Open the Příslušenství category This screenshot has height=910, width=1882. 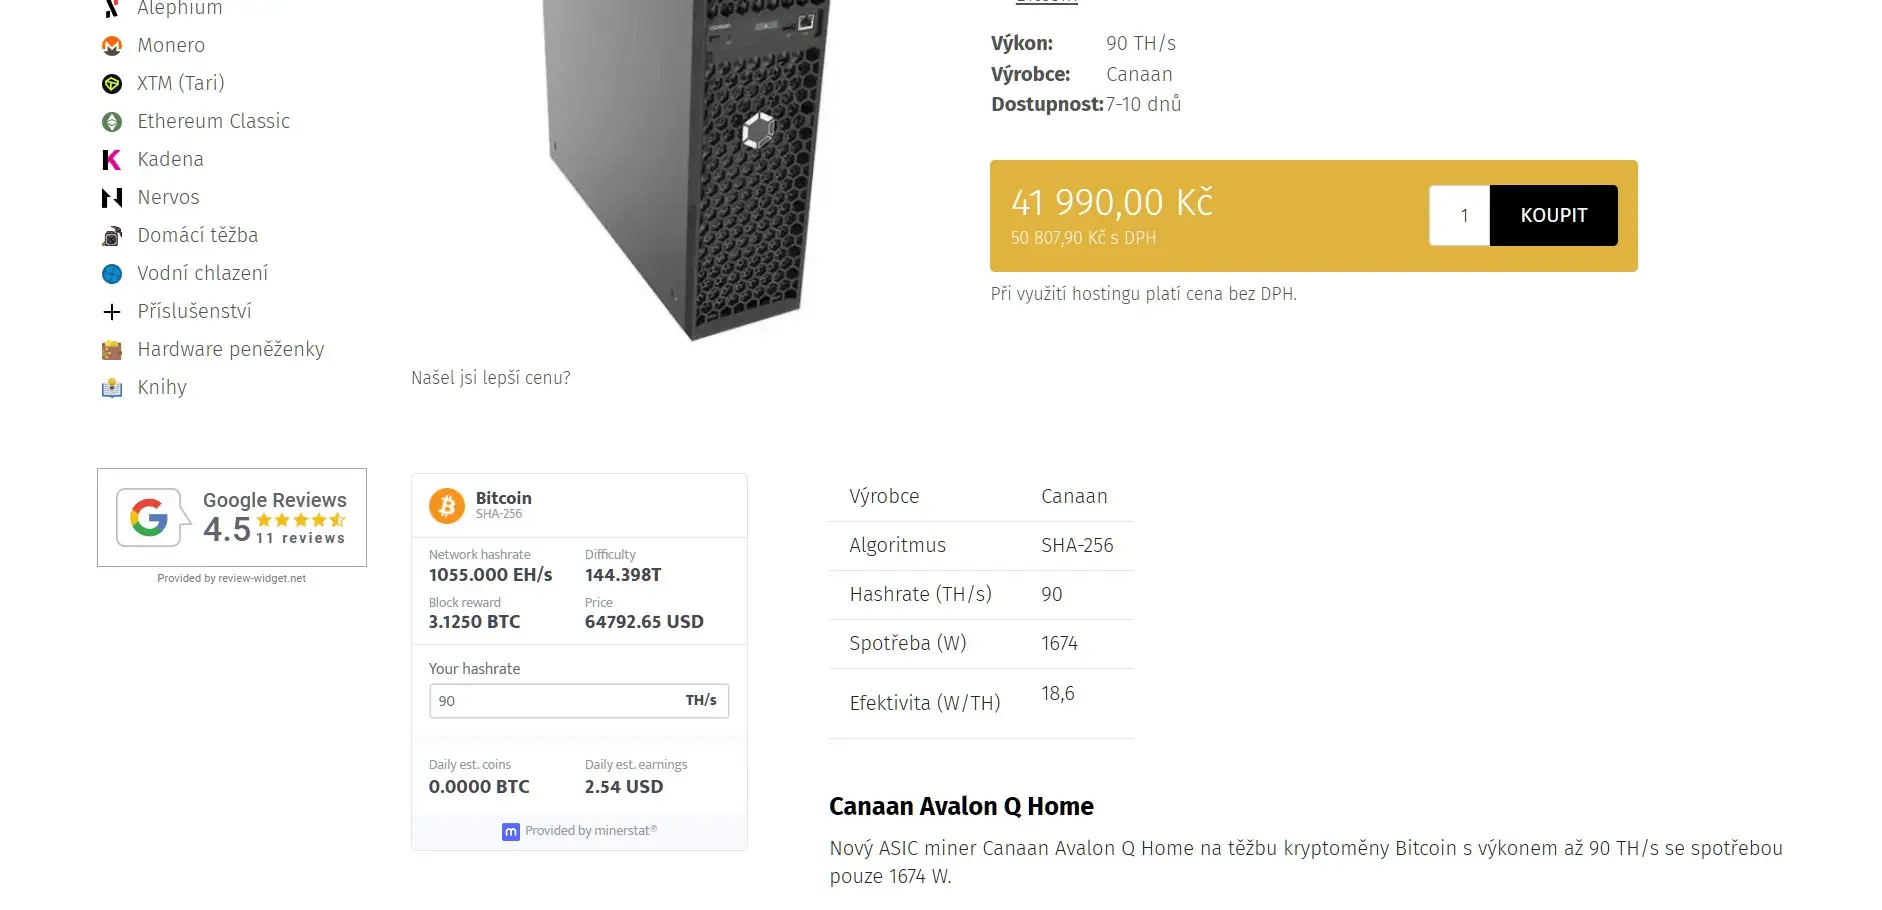click(194, 312)
